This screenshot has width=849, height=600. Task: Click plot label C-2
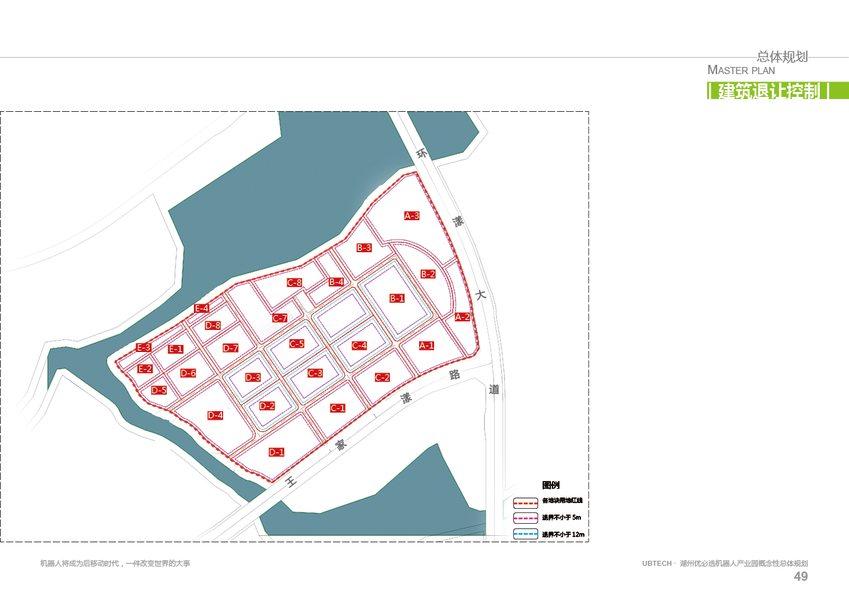click(382, 377)
